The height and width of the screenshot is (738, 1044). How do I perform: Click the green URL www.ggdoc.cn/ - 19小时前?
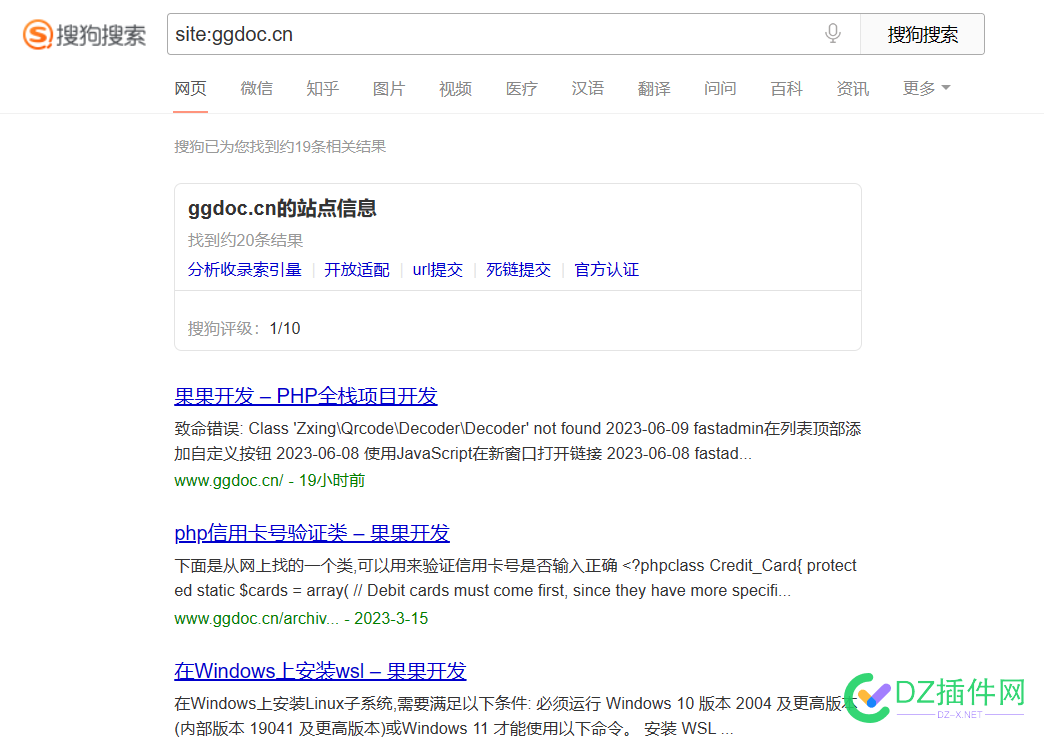[270, 480]
